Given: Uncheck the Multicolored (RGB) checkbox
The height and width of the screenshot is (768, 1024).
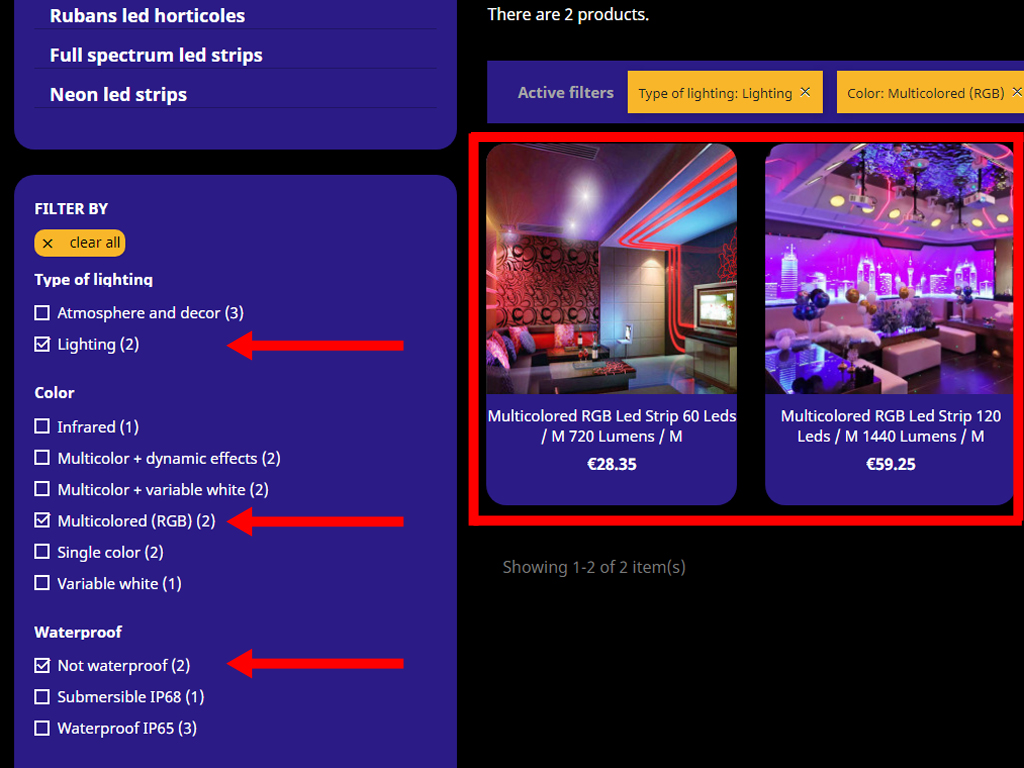Looking at the screenshot, I should click(42, 521).
